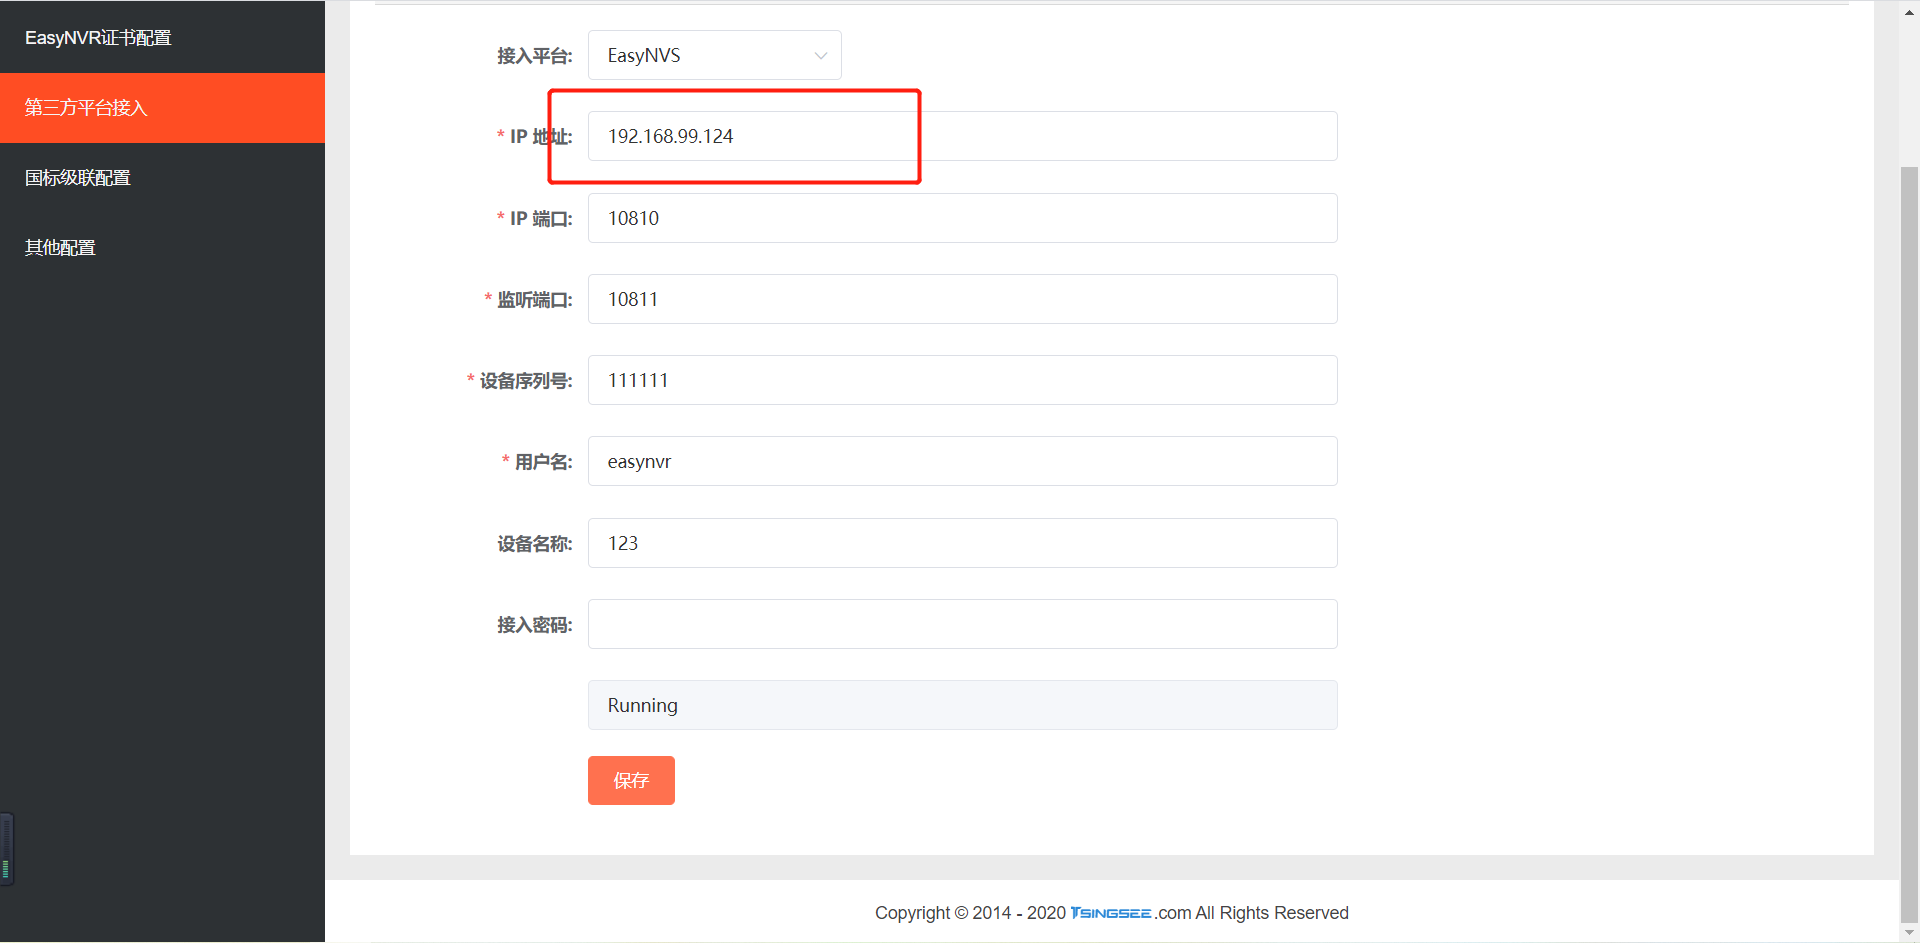Click the scrollbar down arrow
Viewport: 1920px width, 943px height.
point(1909,933)
